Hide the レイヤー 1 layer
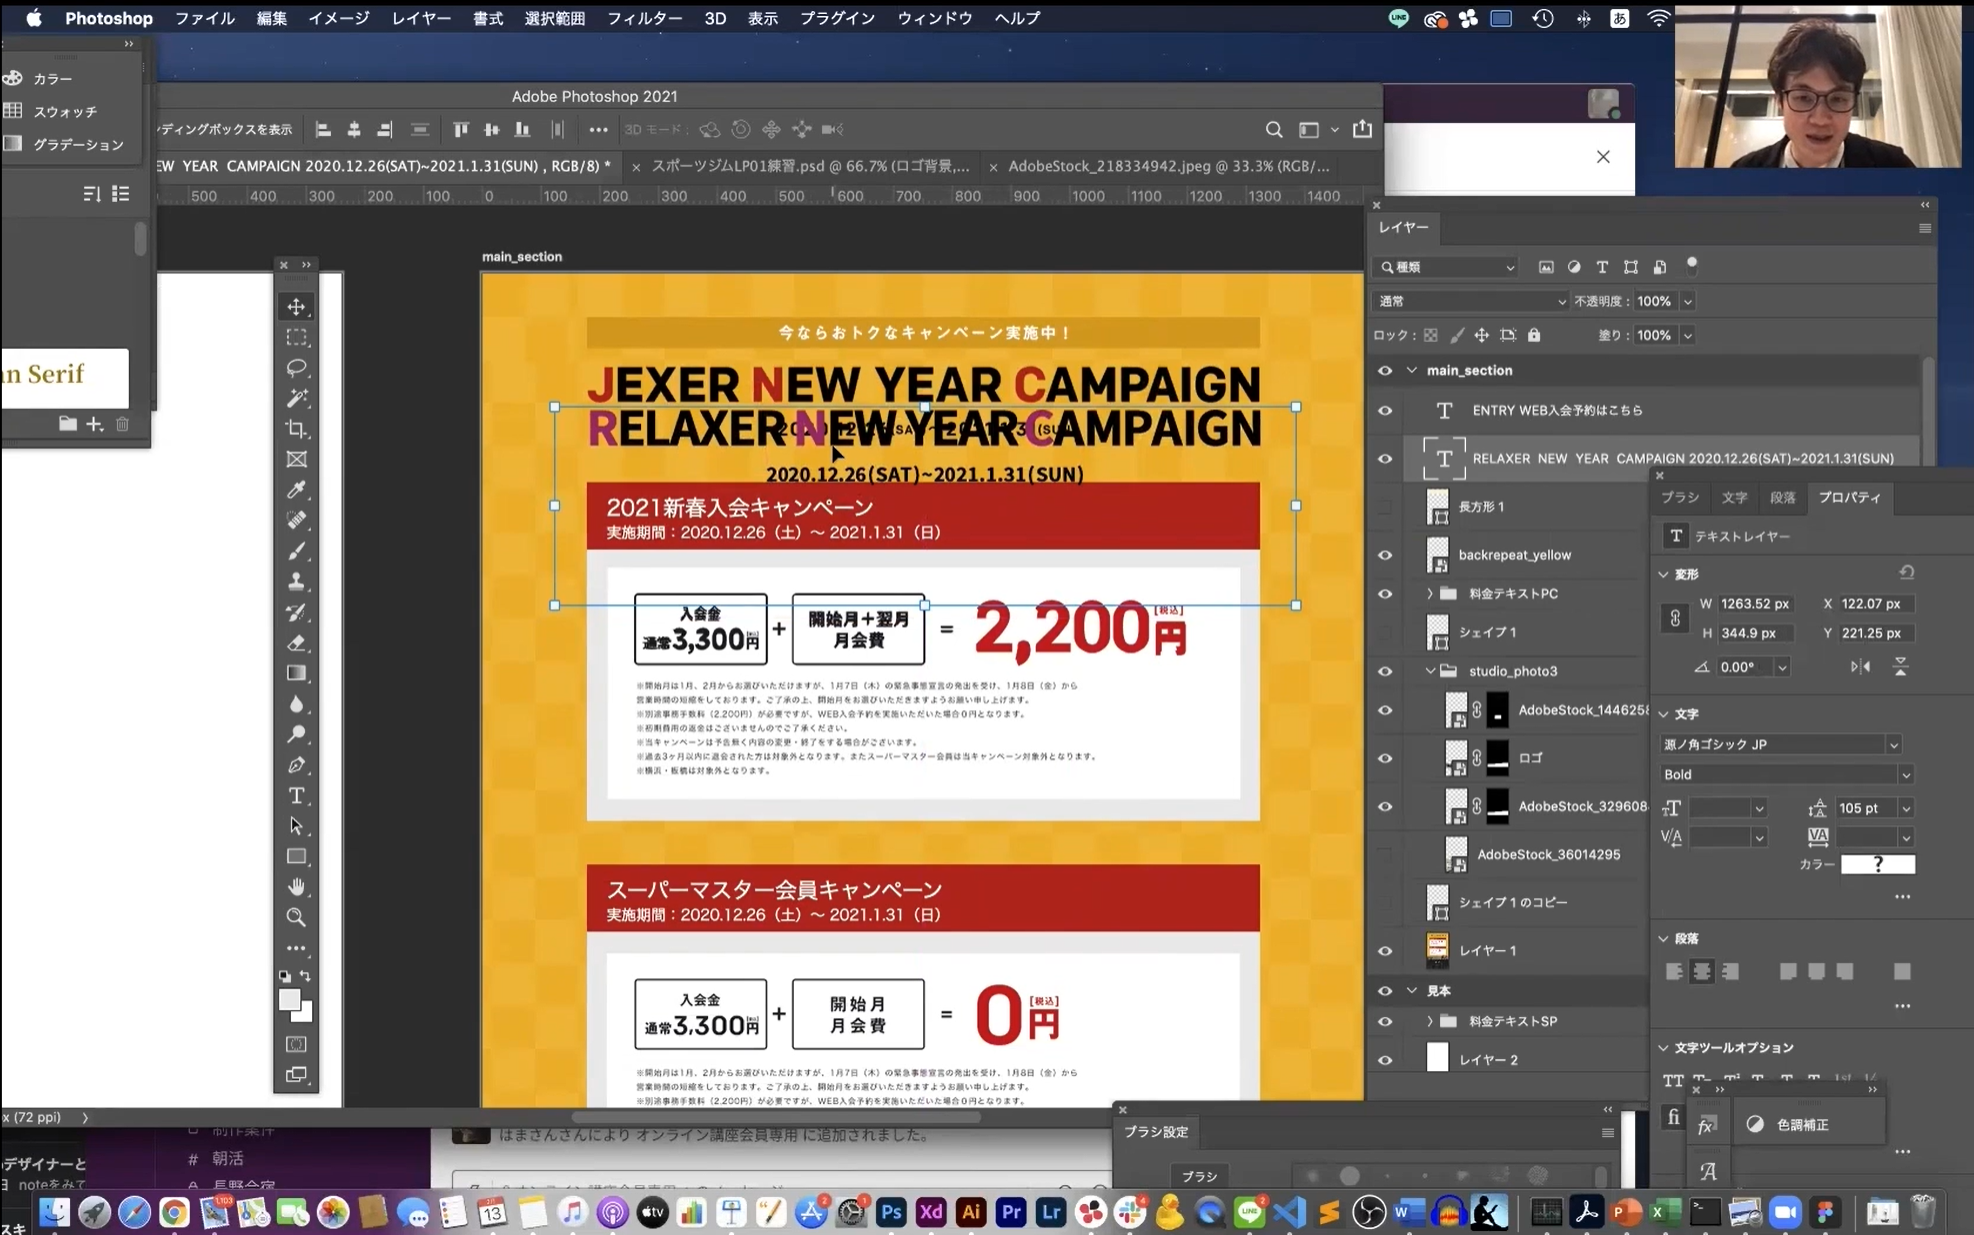This screenshot has width=1974, height=1235. 1385,951
